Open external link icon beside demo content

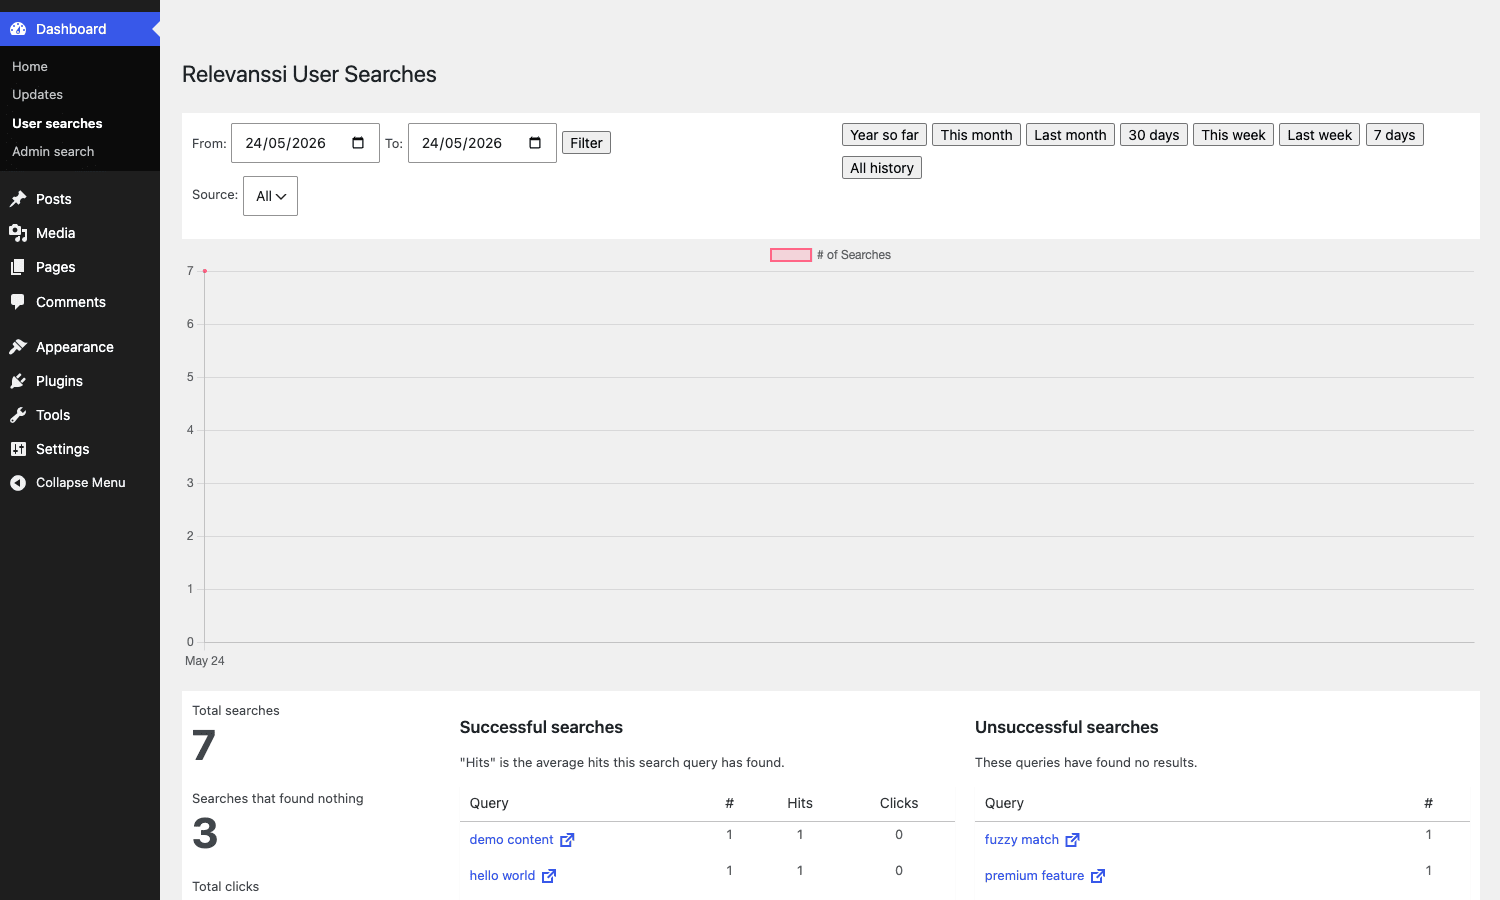[567, 840]
